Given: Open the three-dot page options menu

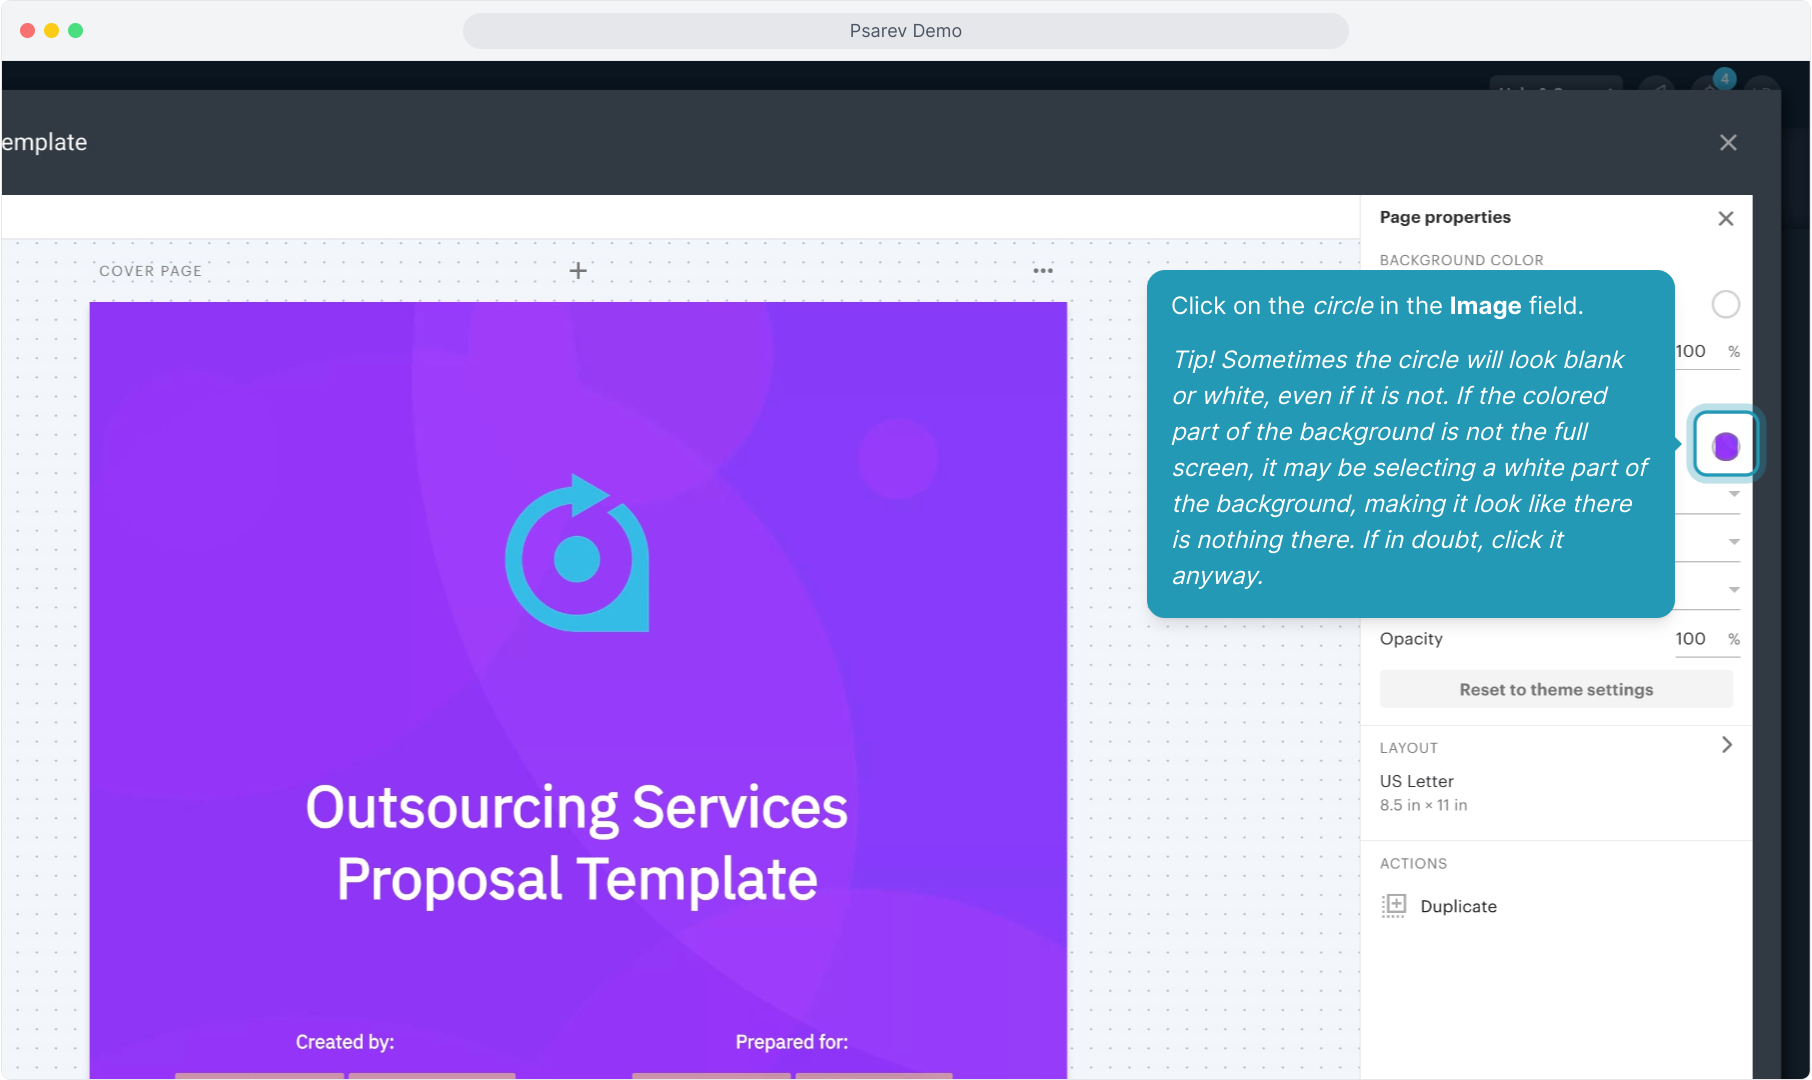Looking at the screenshot, I should 1043,271.
